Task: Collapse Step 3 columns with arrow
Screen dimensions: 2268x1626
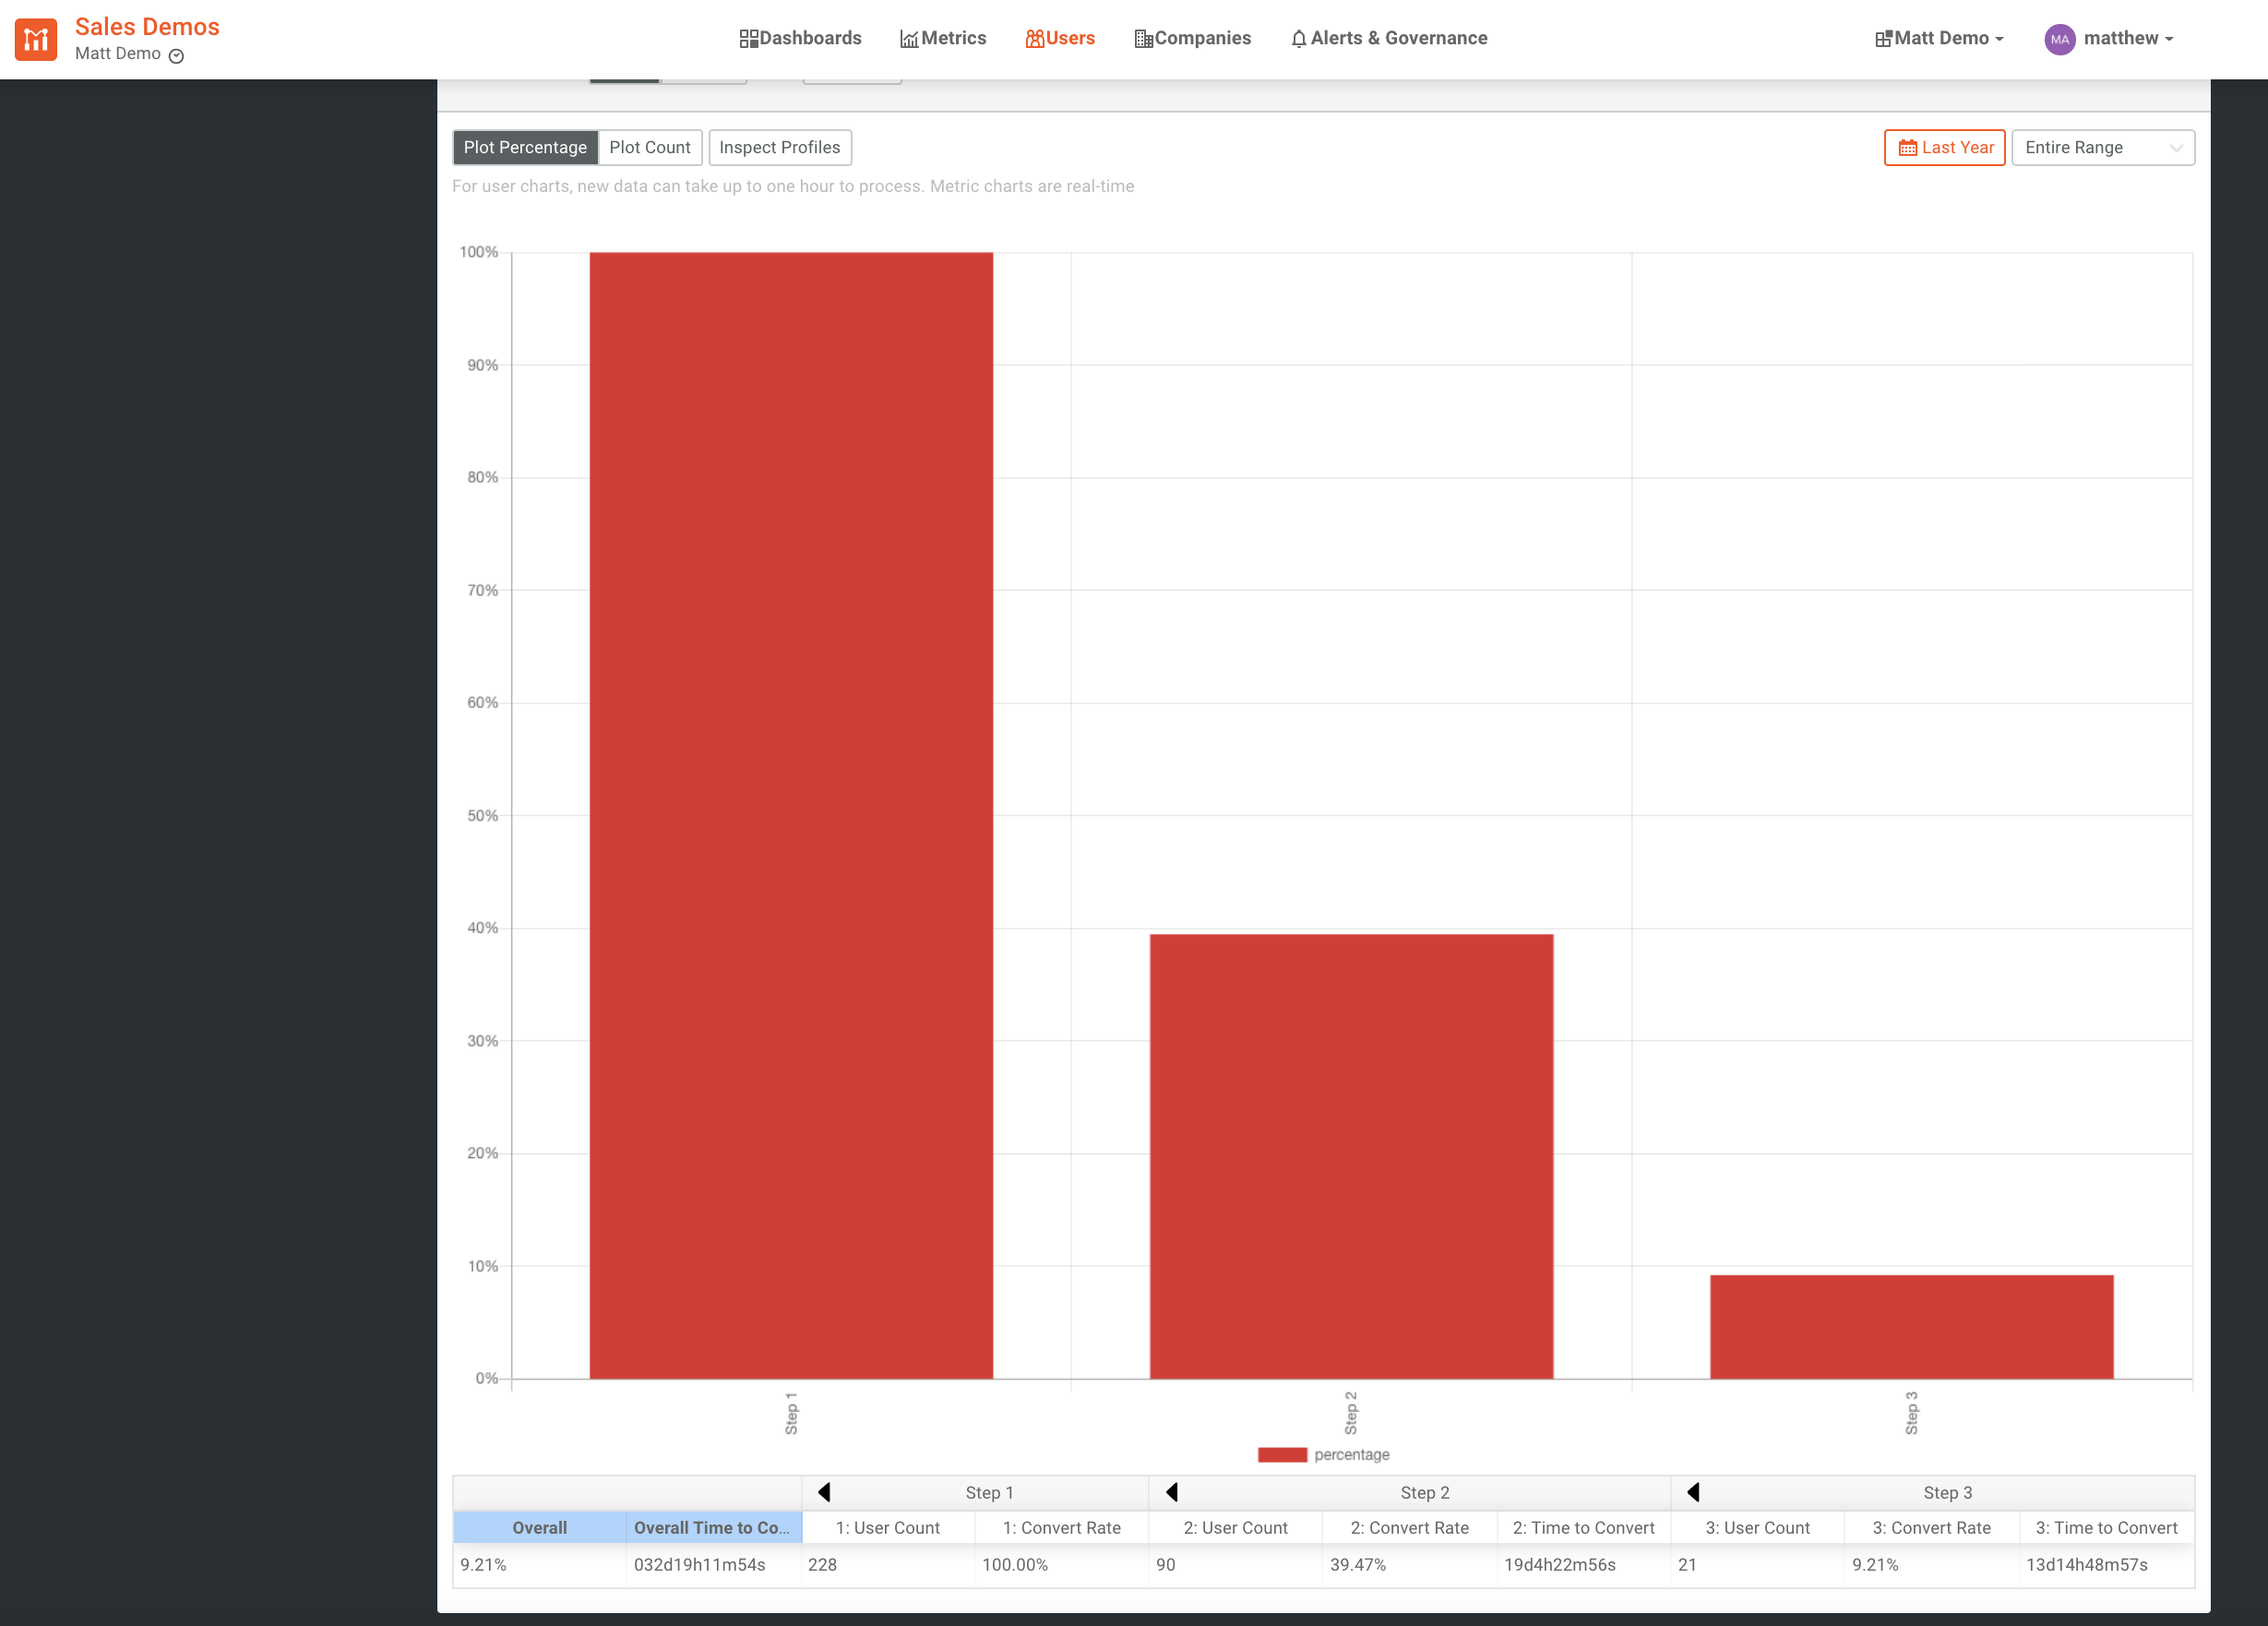Action: 1693,1492
